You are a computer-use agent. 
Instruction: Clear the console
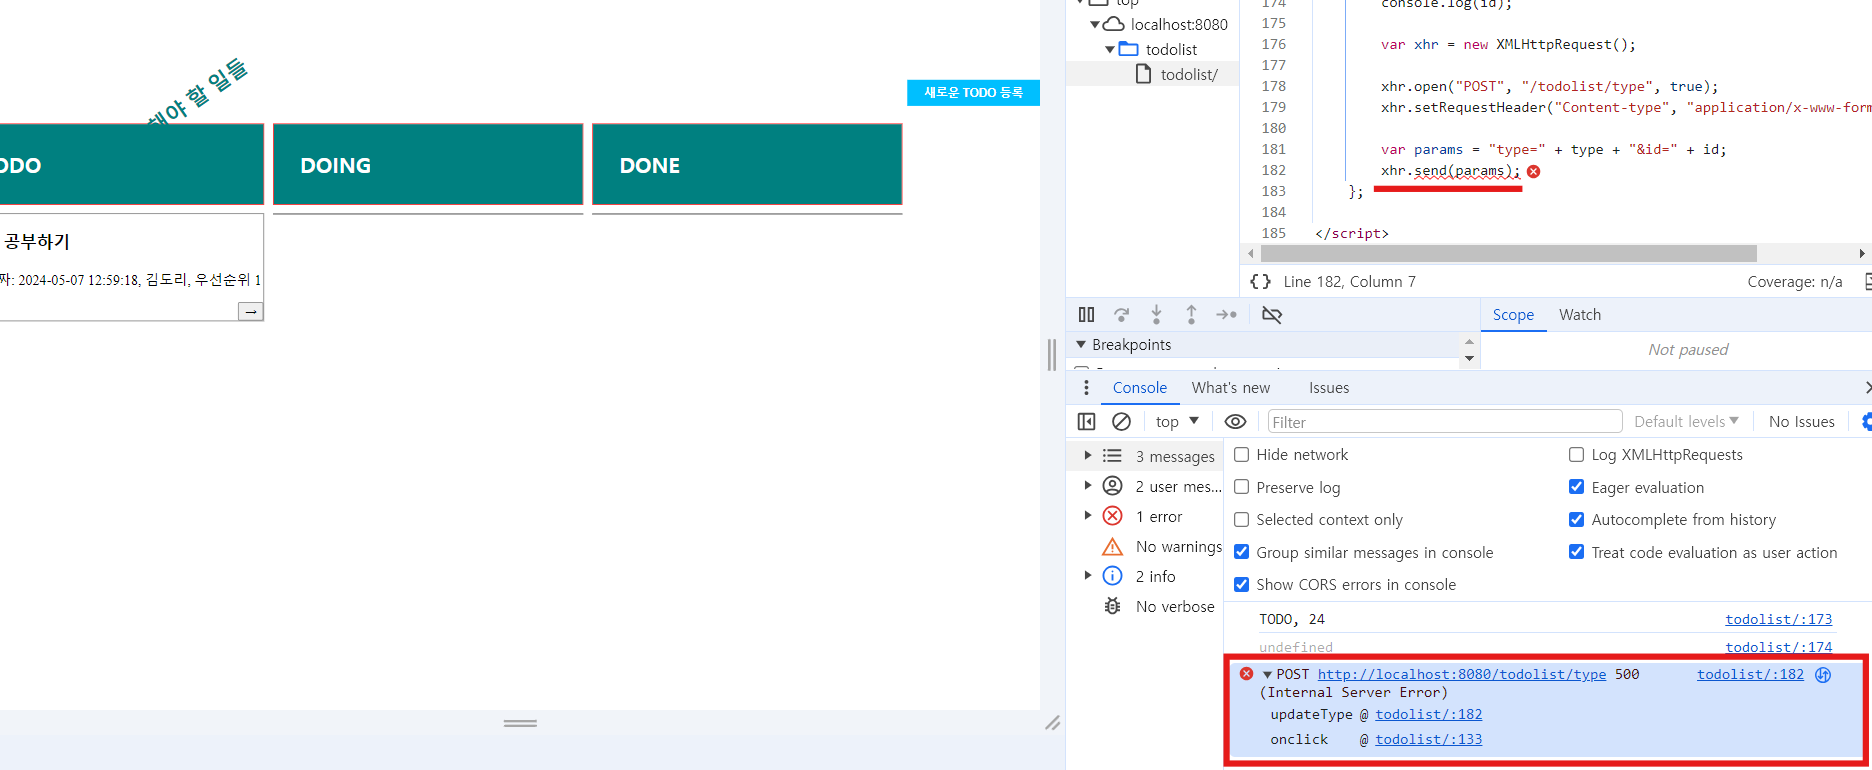point(1122,422)
